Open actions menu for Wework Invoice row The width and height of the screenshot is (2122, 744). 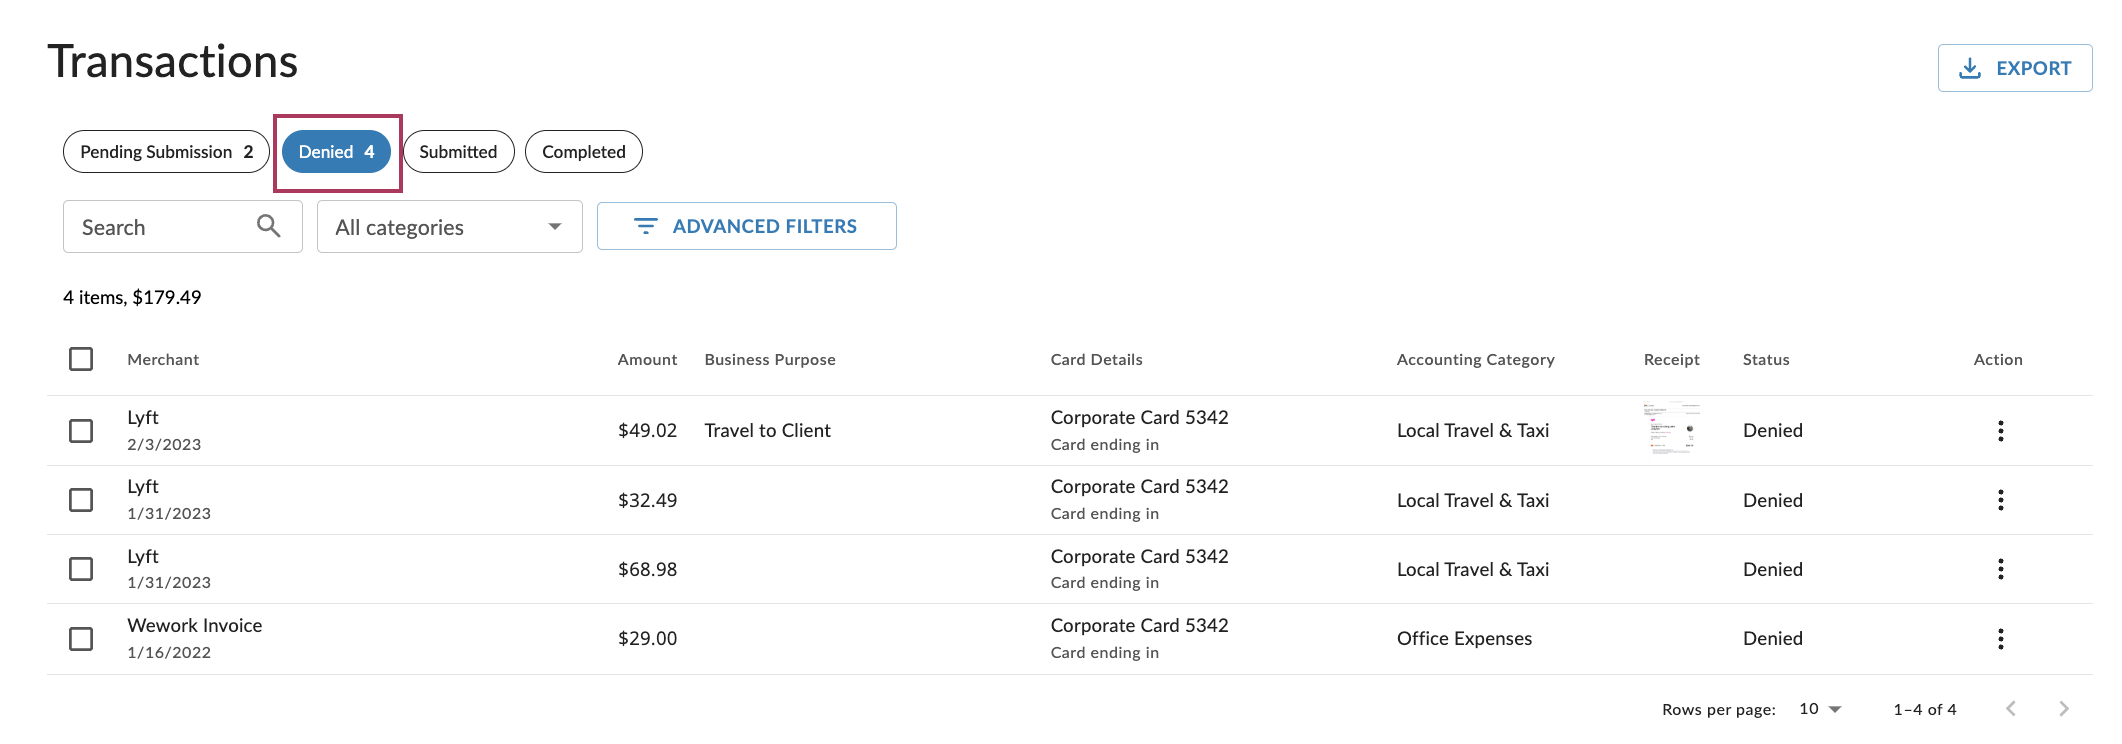[x=2000, y=639]
